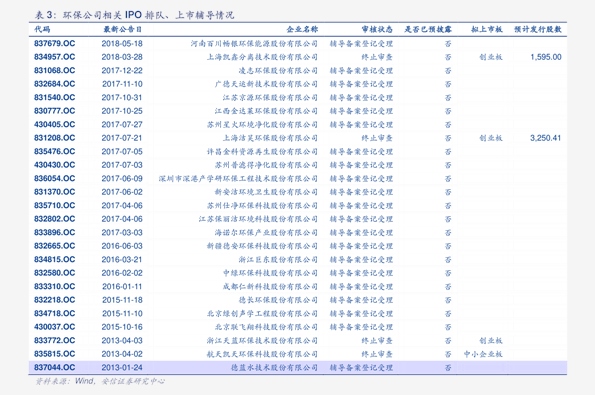The width and height of the screenshot is (595, 395).
Task: Click the 最新公告日 column header
Action: (x=123, y=29)
